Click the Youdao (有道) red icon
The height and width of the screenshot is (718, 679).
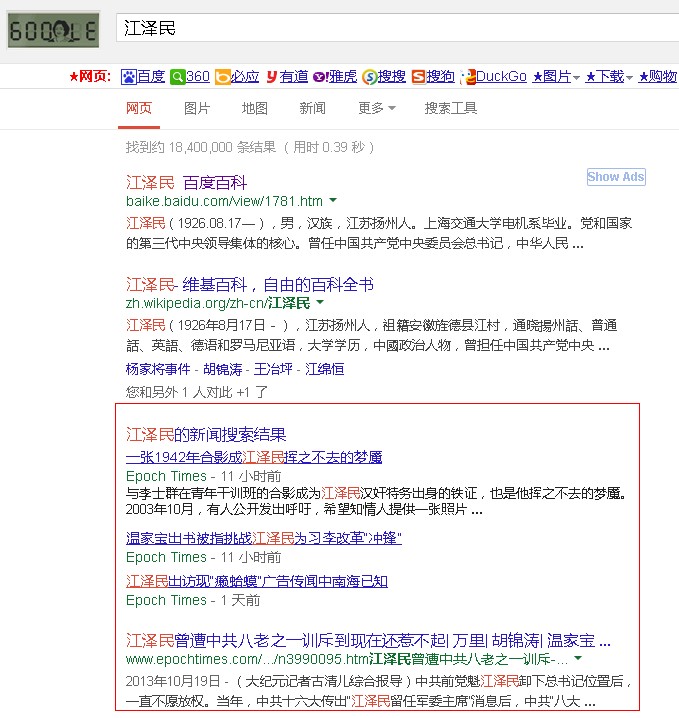click(x=272, y=76)
